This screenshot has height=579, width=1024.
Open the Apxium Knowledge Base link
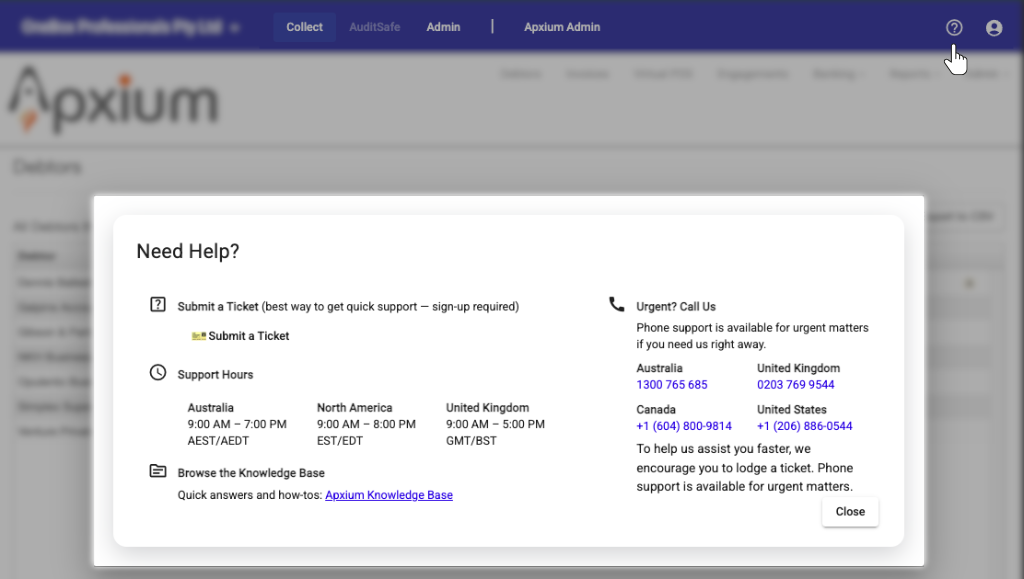(389, 495)
